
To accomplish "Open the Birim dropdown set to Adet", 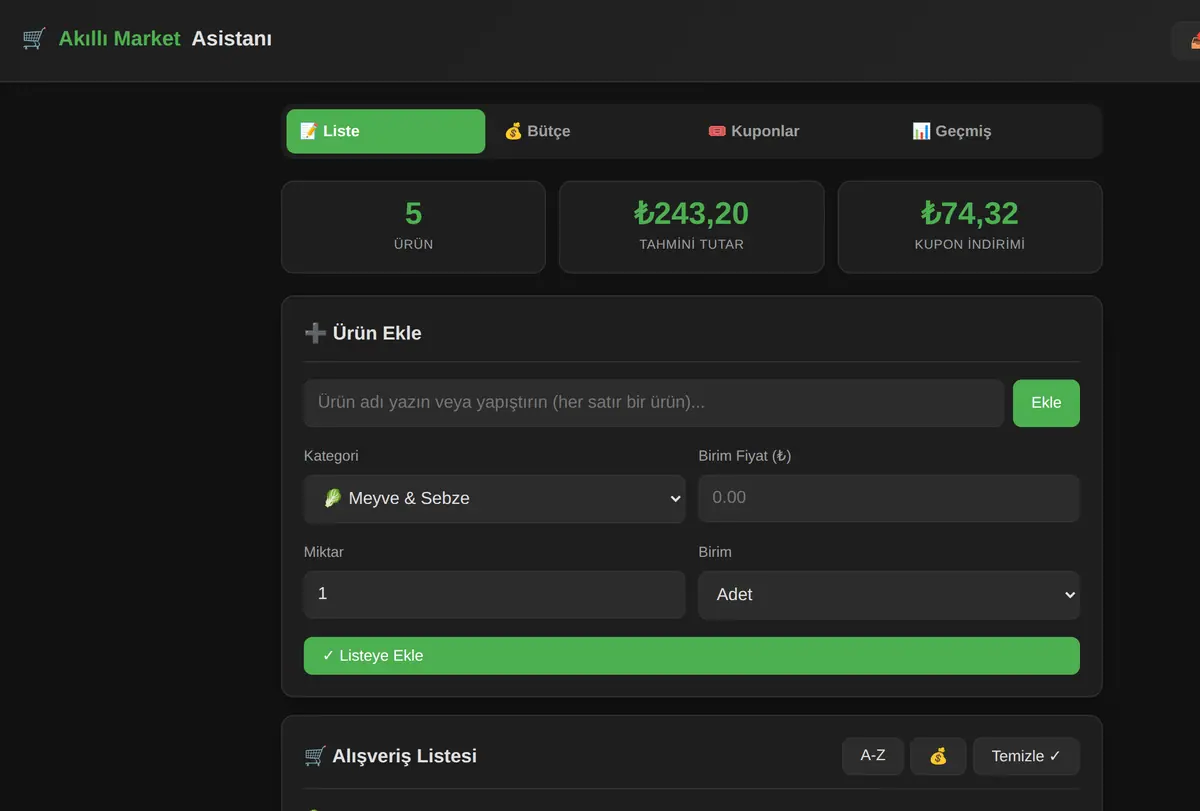I will click(889, 594).
